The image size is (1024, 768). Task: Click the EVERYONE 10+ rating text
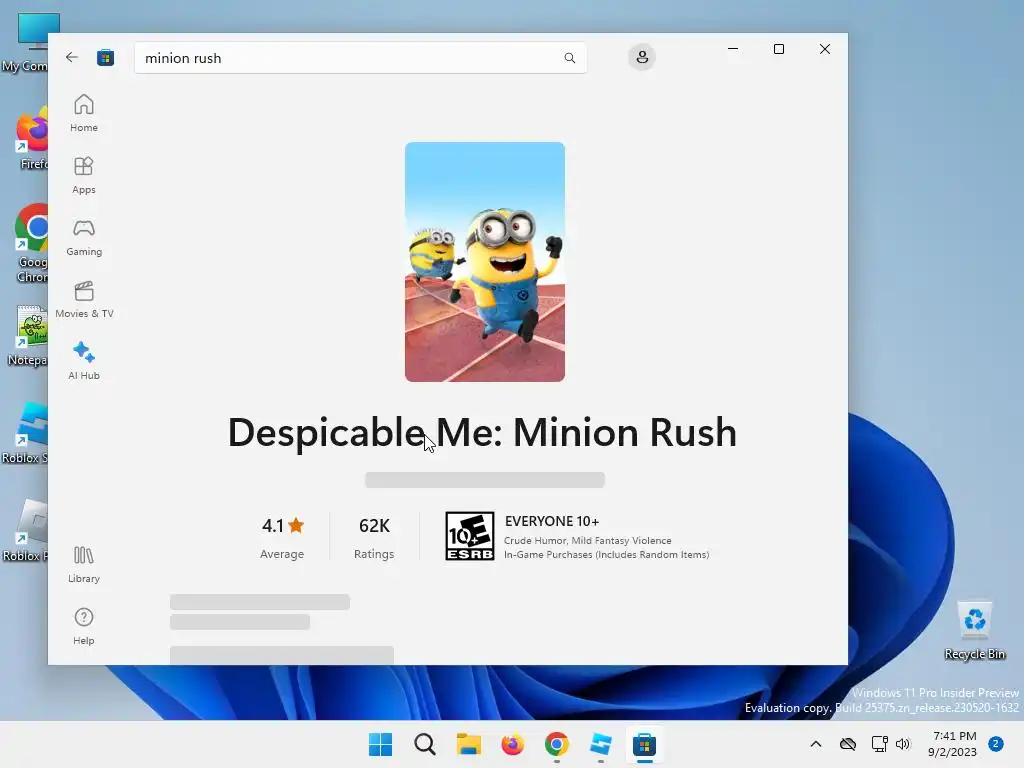552,521
